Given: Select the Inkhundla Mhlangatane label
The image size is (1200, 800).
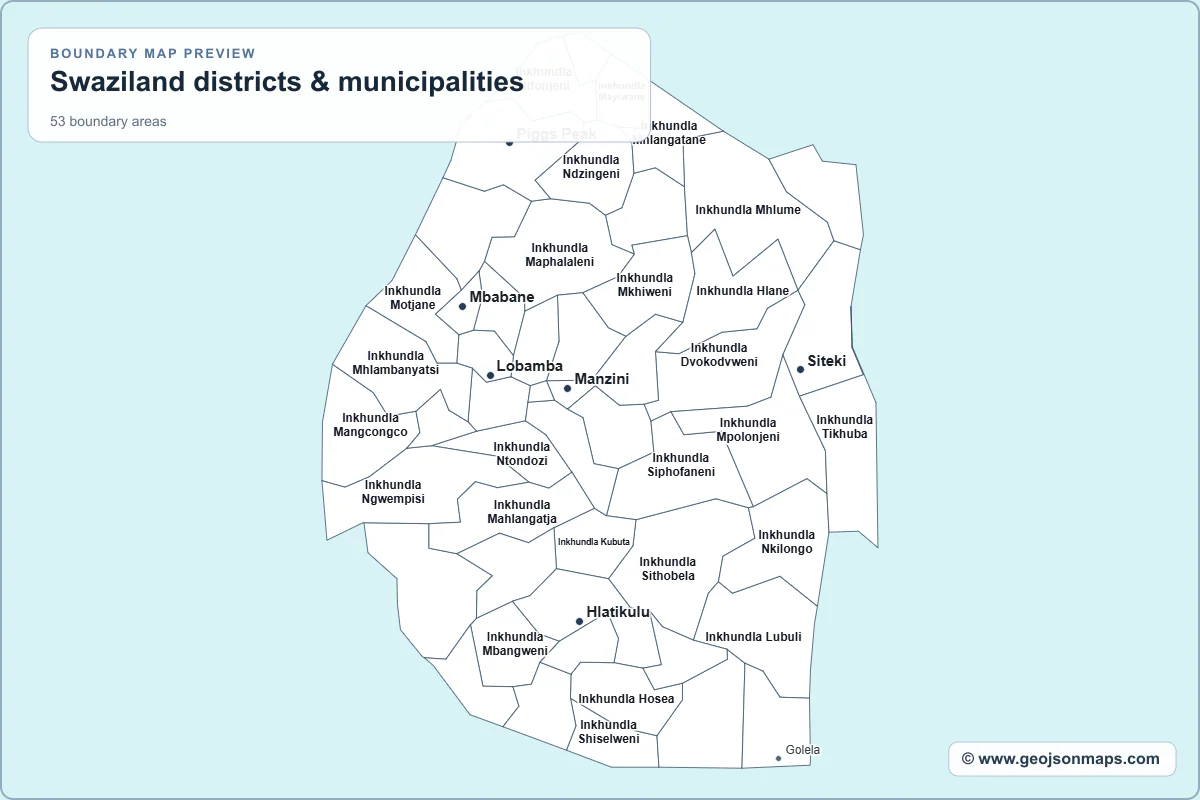Looking at the screenshot, I should pyautogui.click(x=670, y=133).
